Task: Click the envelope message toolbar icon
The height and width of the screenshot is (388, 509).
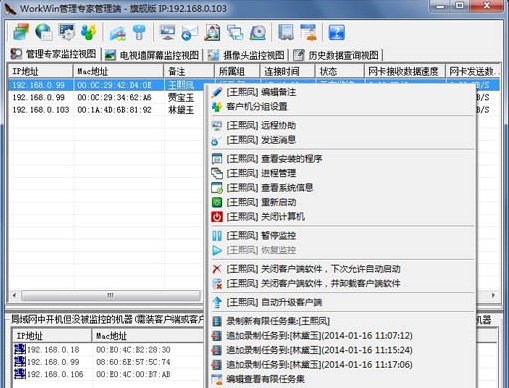Action: (190, 32)
